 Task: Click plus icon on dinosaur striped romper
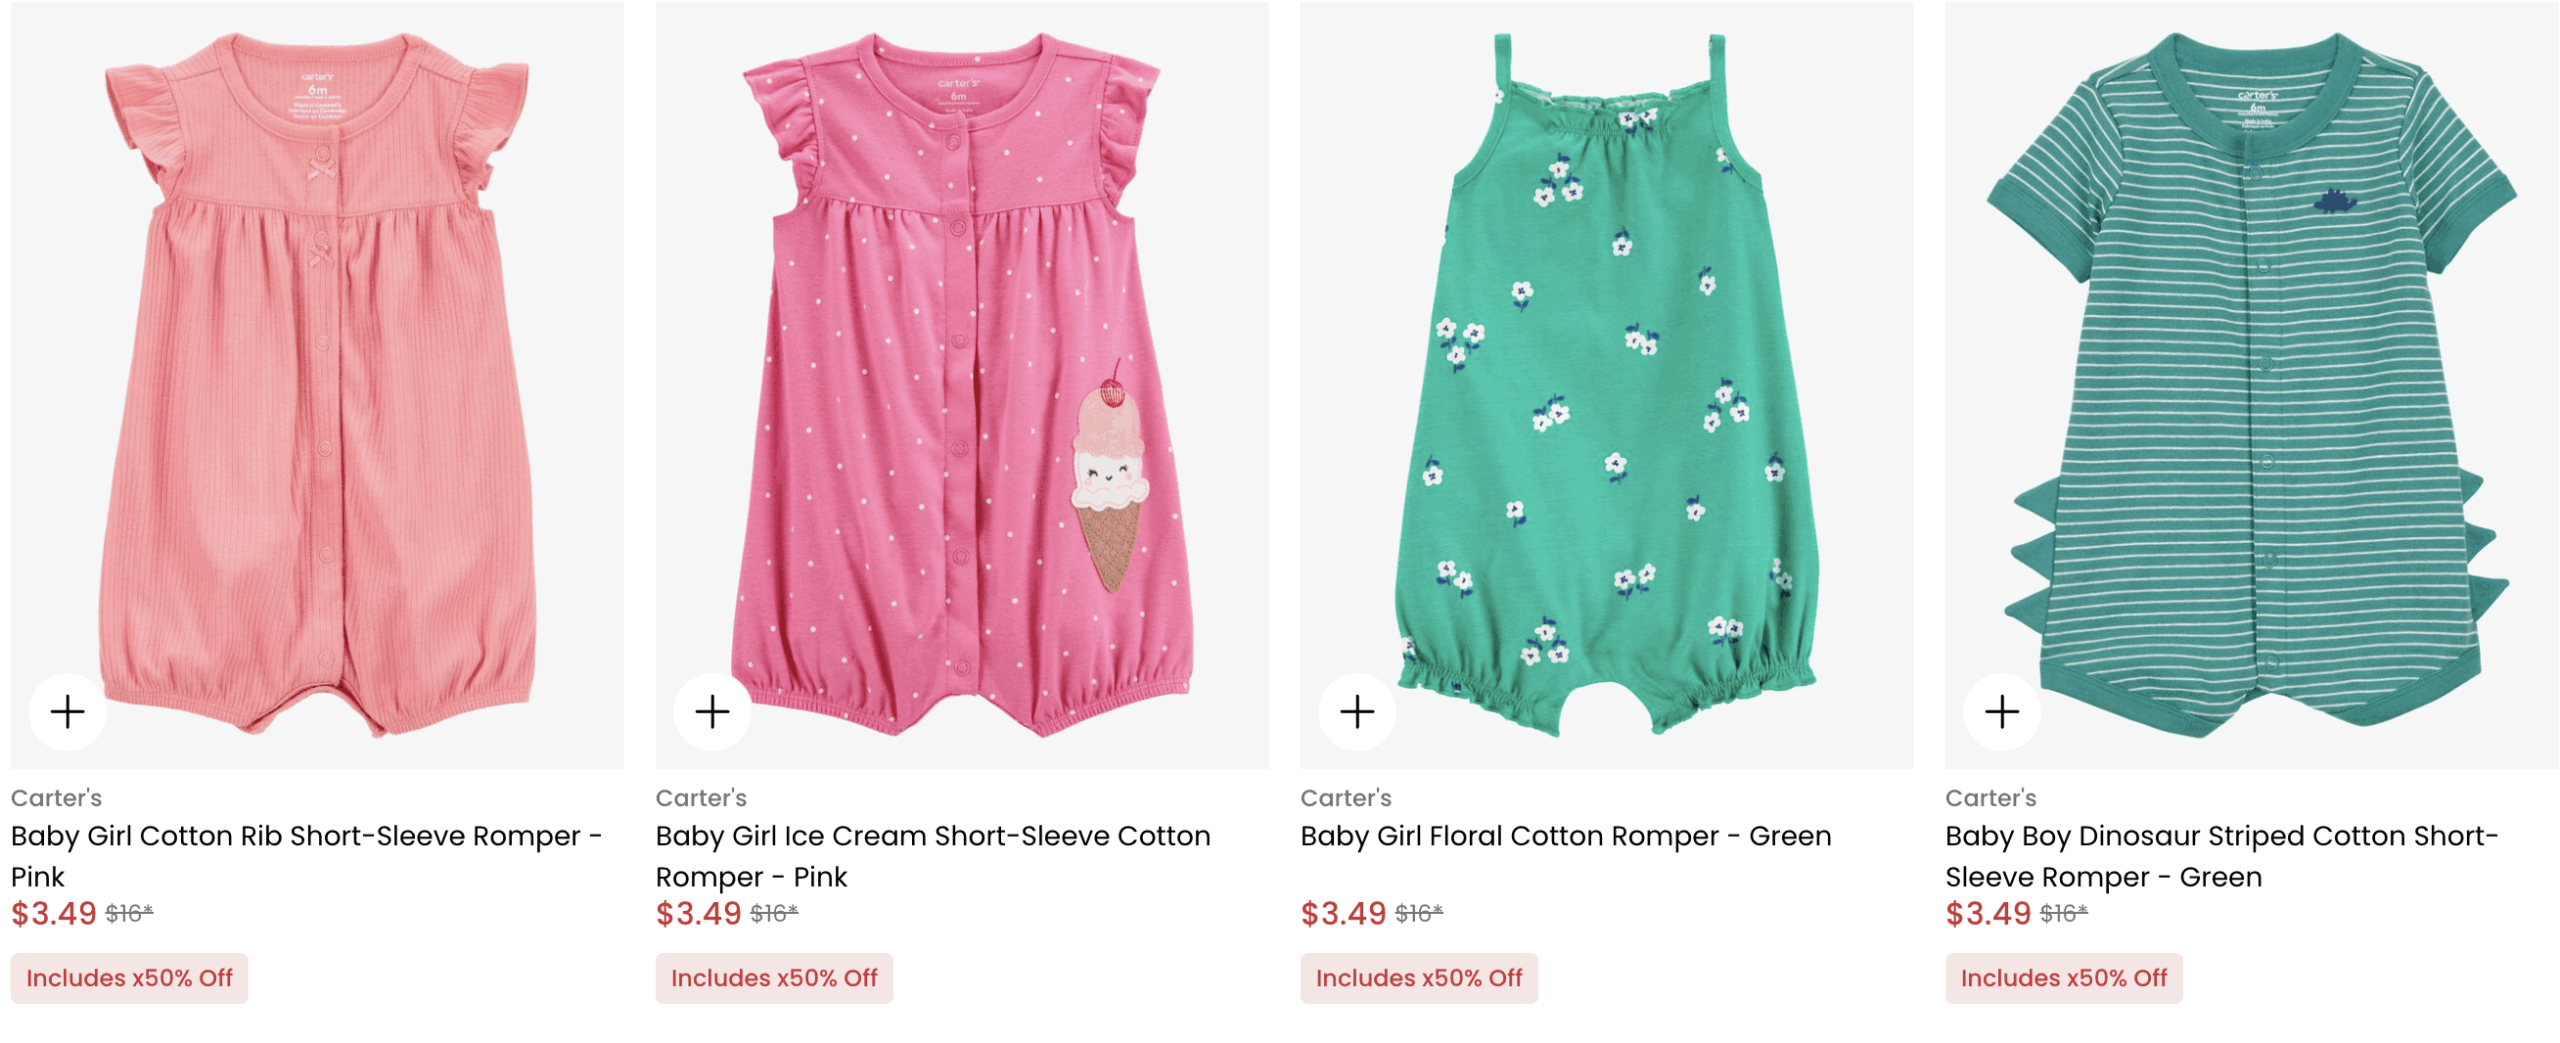click(2002, 712)
